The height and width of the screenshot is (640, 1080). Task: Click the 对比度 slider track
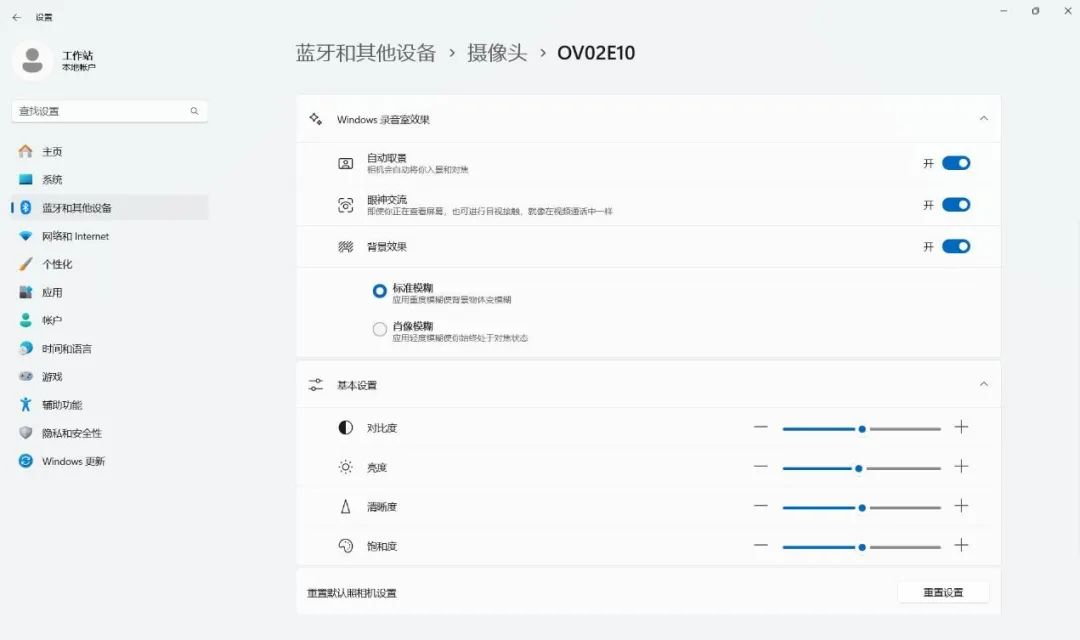coord(862,429)
